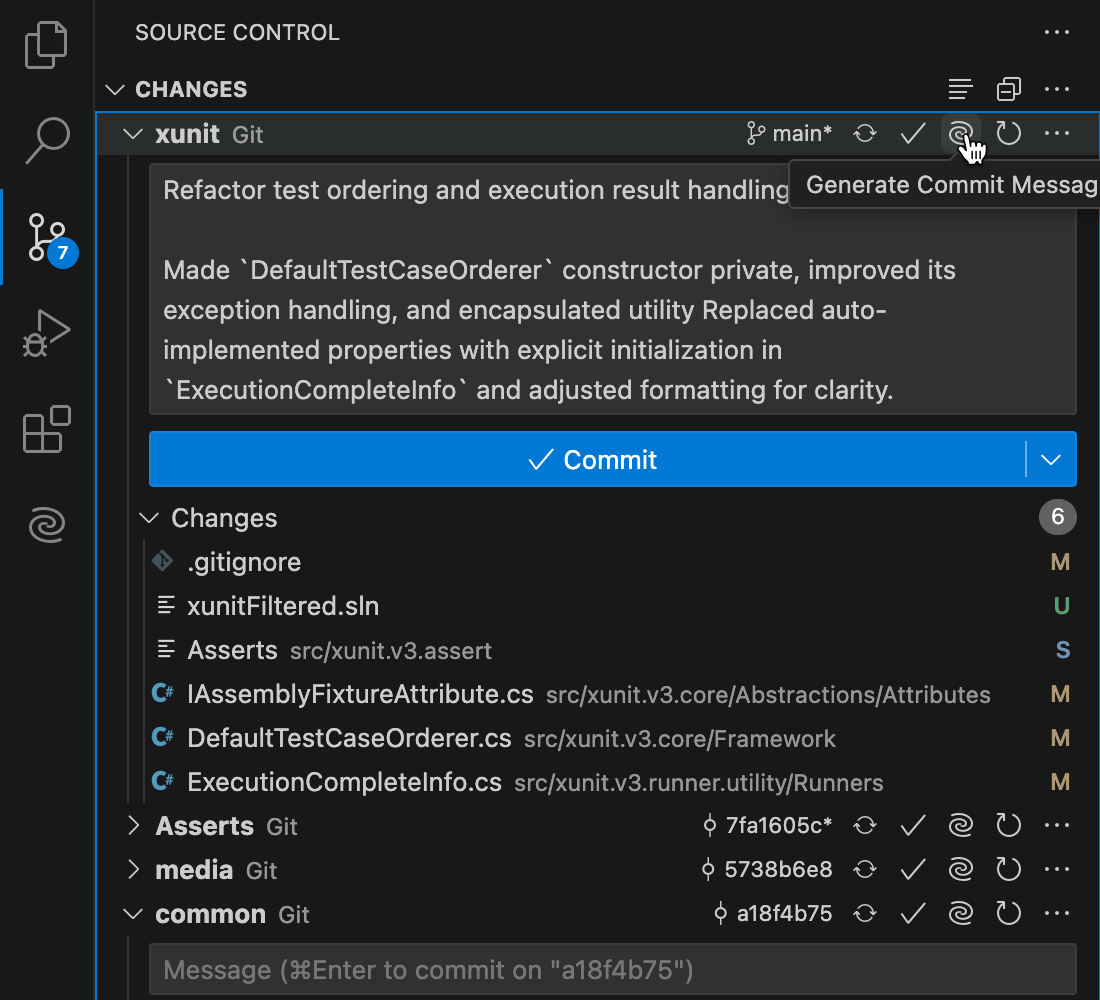Viewport: 1100px width, 1000px height.
Task: Commit the media repository via its checkmark icon
Action: tap(913, 869)
